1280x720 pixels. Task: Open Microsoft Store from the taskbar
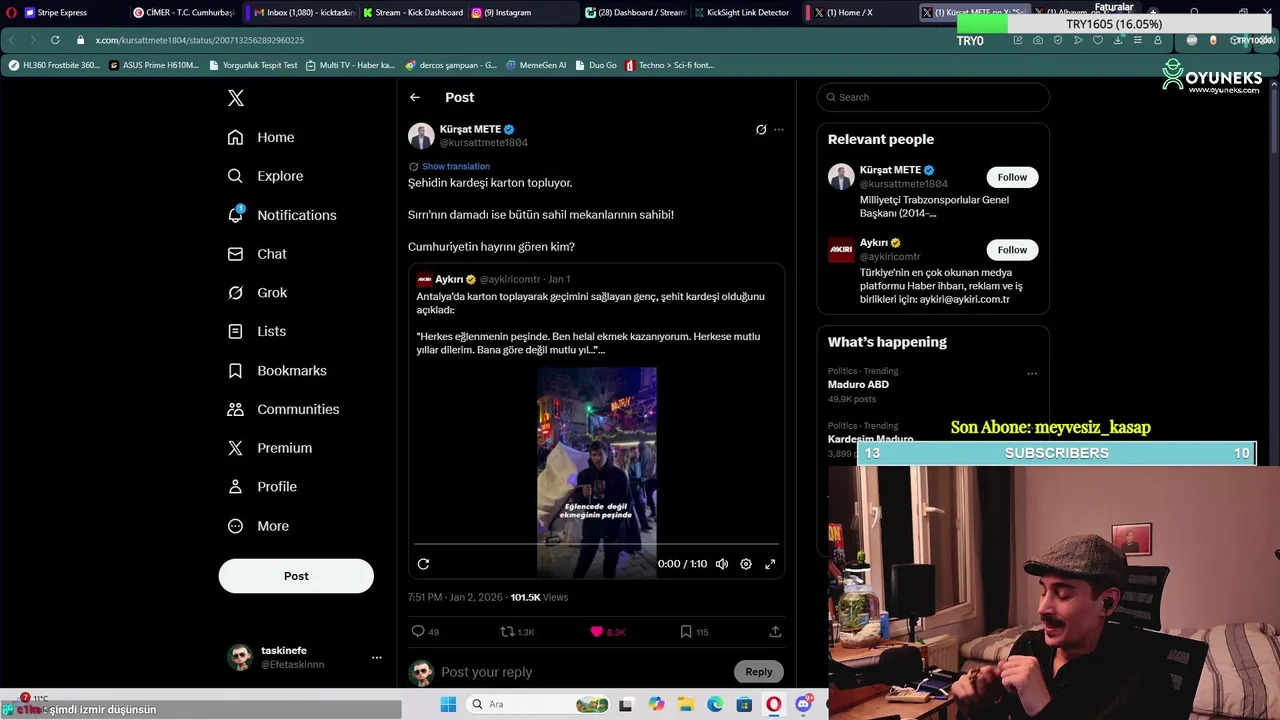click(744, 704)
